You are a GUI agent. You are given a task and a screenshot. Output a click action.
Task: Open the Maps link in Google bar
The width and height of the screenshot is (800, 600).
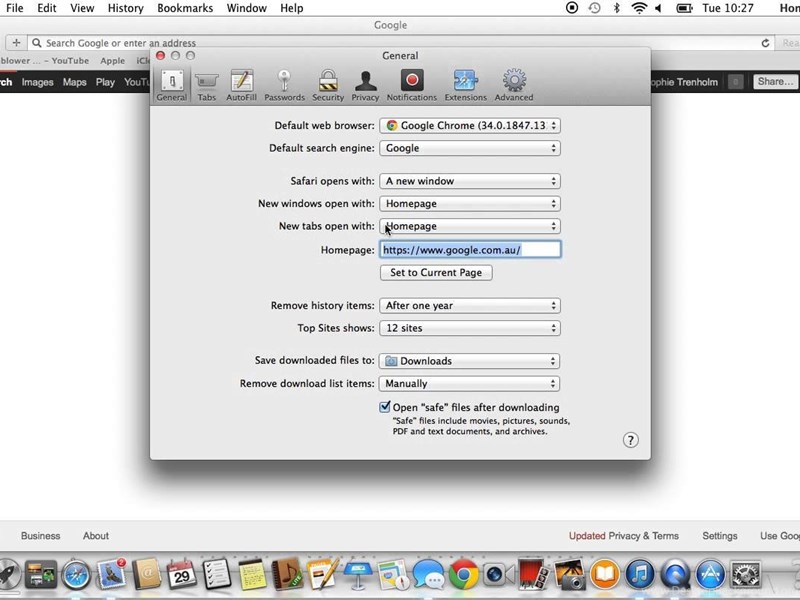[74, 82]
